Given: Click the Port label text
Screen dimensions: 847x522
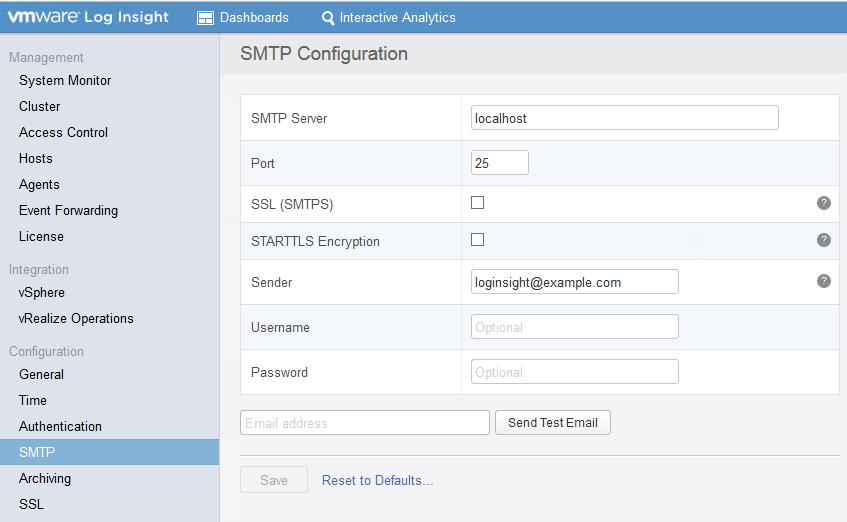Looking at the screenshot, I should pos(263,163).
